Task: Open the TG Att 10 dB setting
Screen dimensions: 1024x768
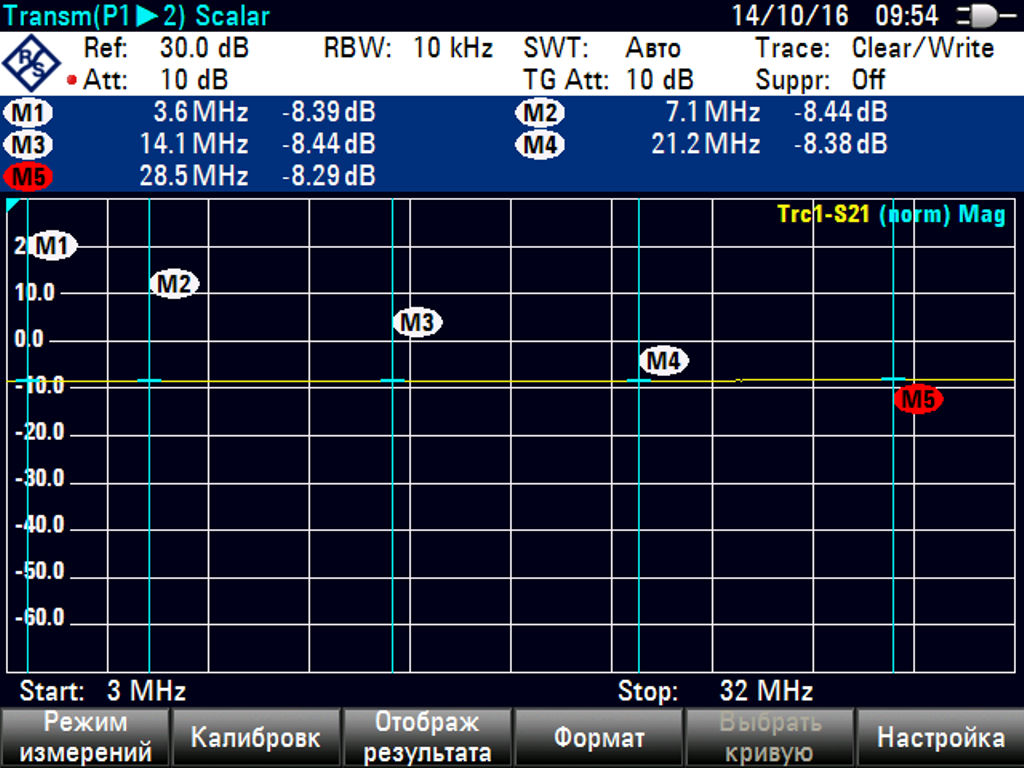Action: 660,80
